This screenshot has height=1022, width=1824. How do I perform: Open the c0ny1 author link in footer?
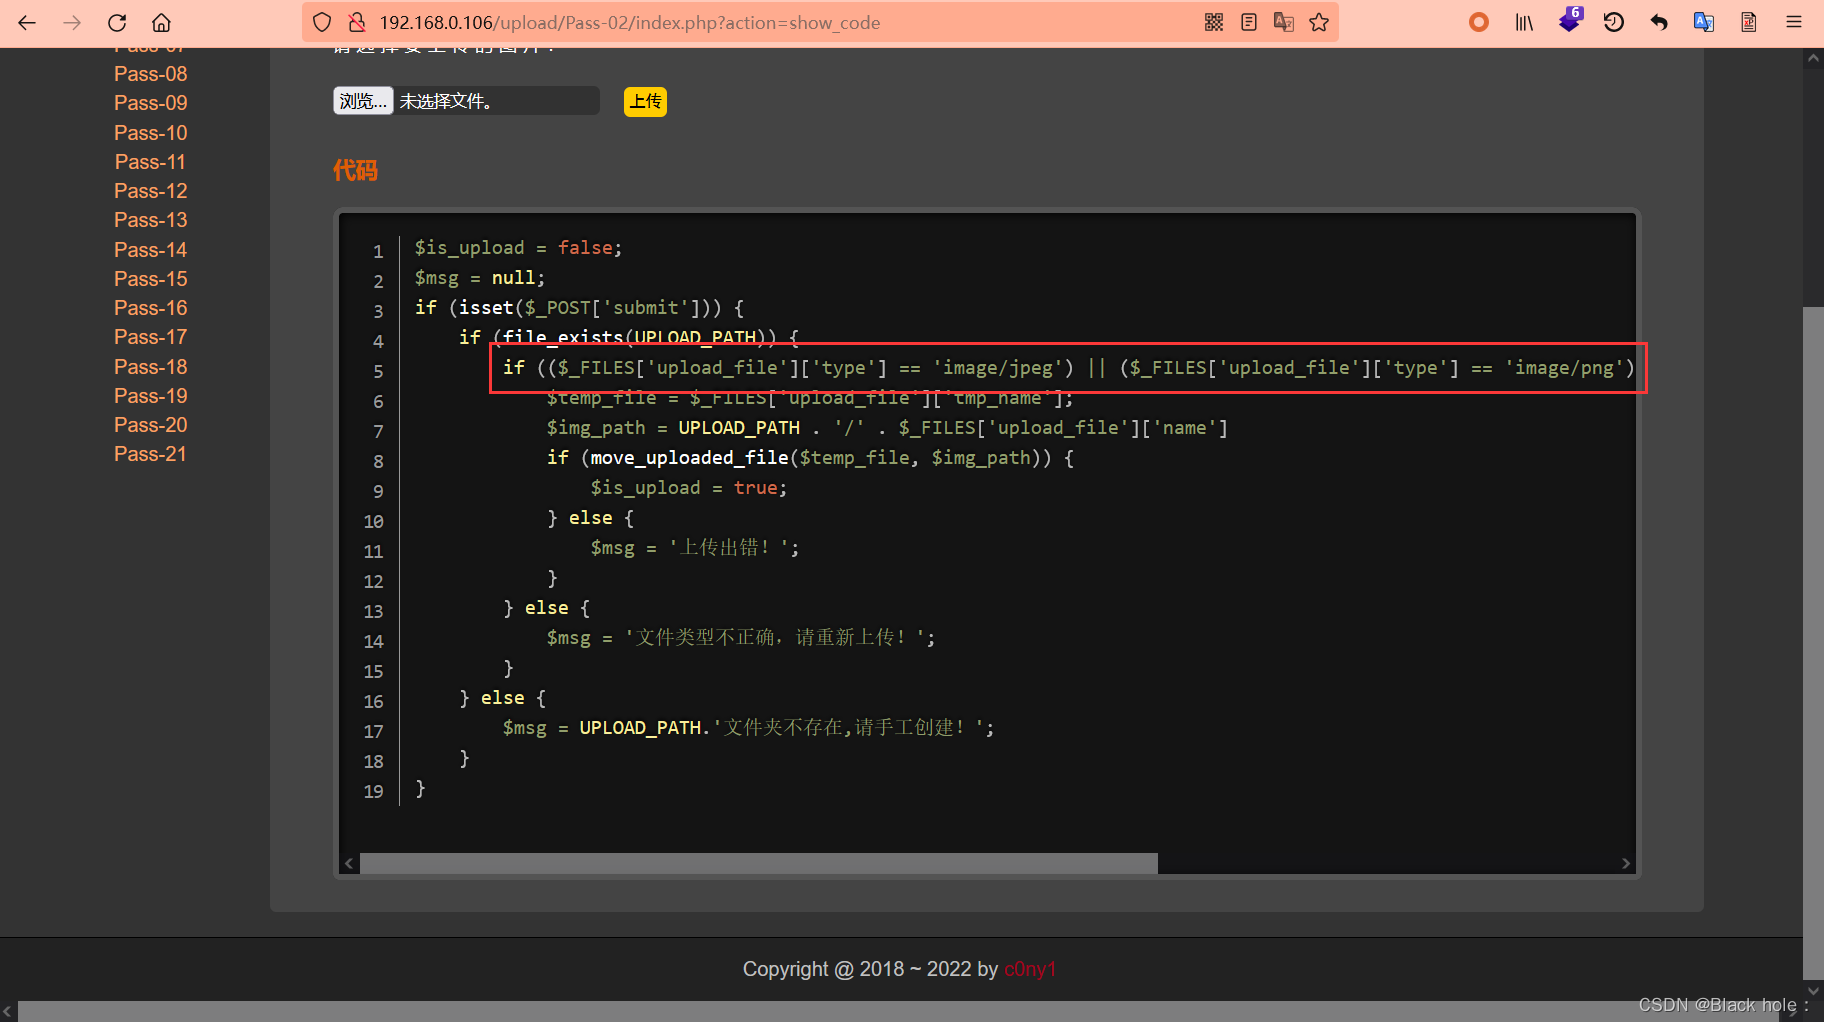coord(1030,968)
